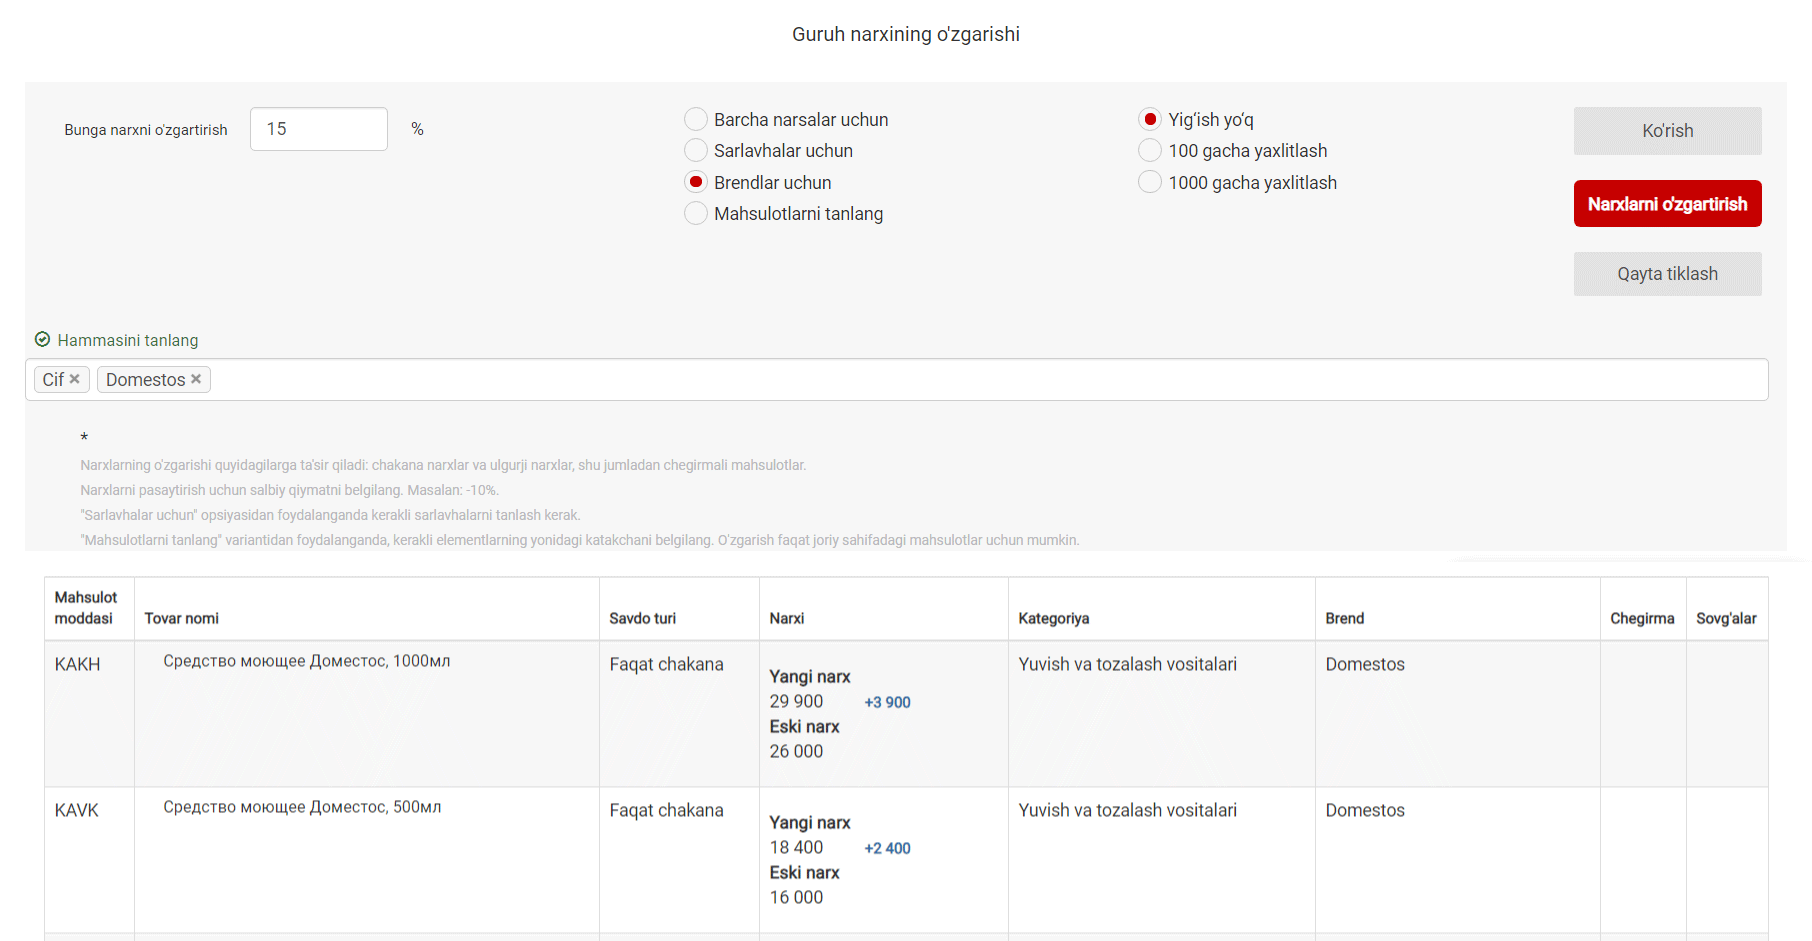The image size is (1812, 941).
Task: Select Sarlavhalar uchun option
Action: tap(696, 151)
